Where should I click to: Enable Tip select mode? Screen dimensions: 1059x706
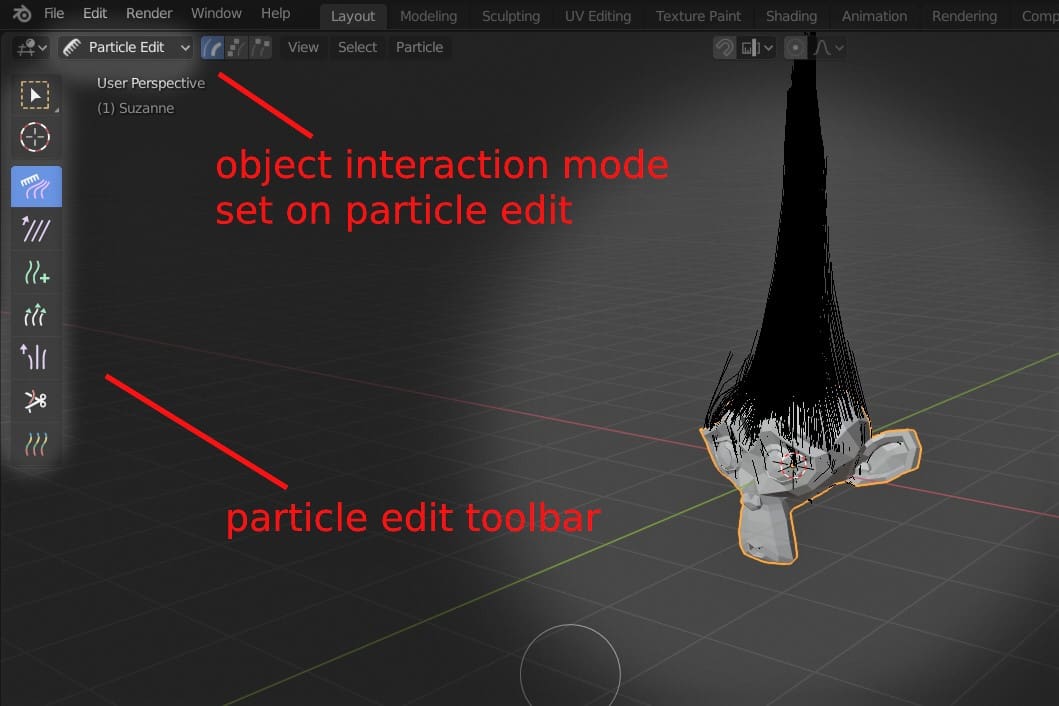(x=261, y=47)
